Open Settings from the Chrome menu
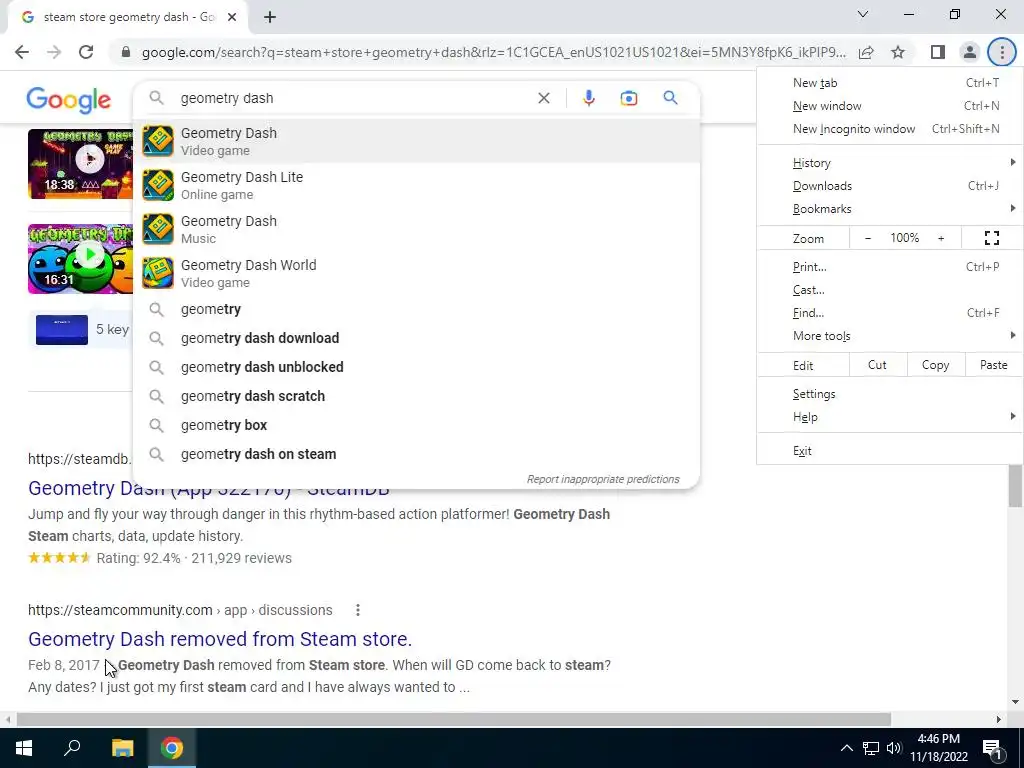 (x=890, y=394)
